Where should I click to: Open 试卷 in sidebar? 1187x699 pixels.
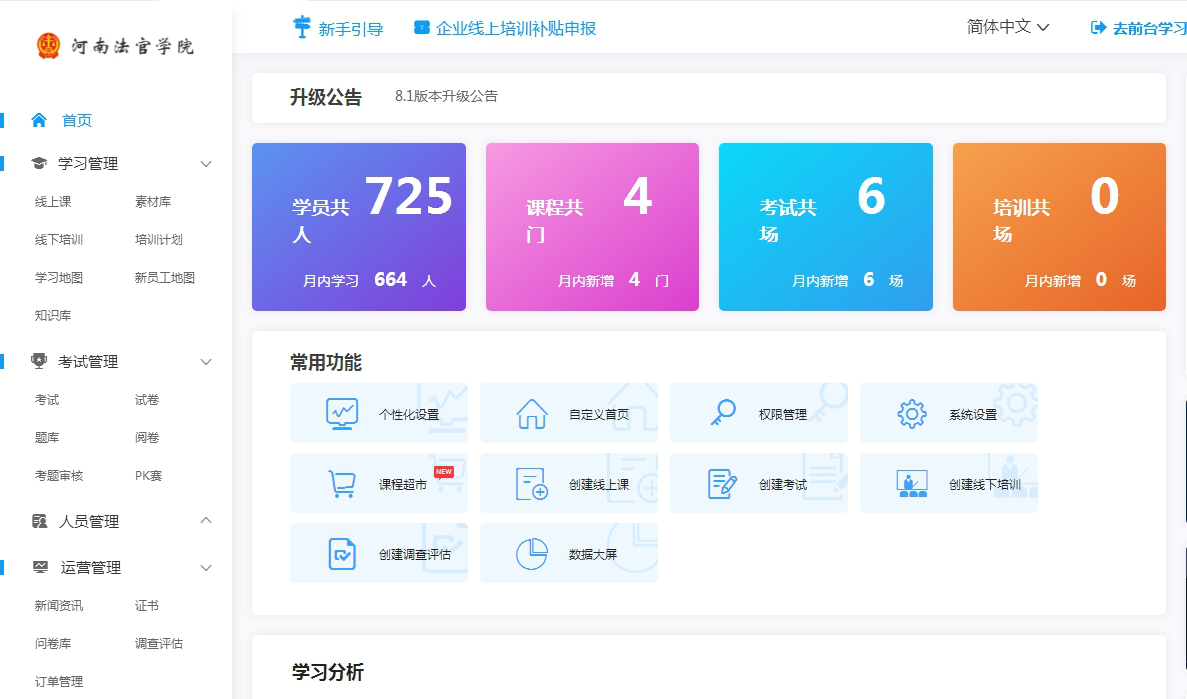click(x=147, y=399)
